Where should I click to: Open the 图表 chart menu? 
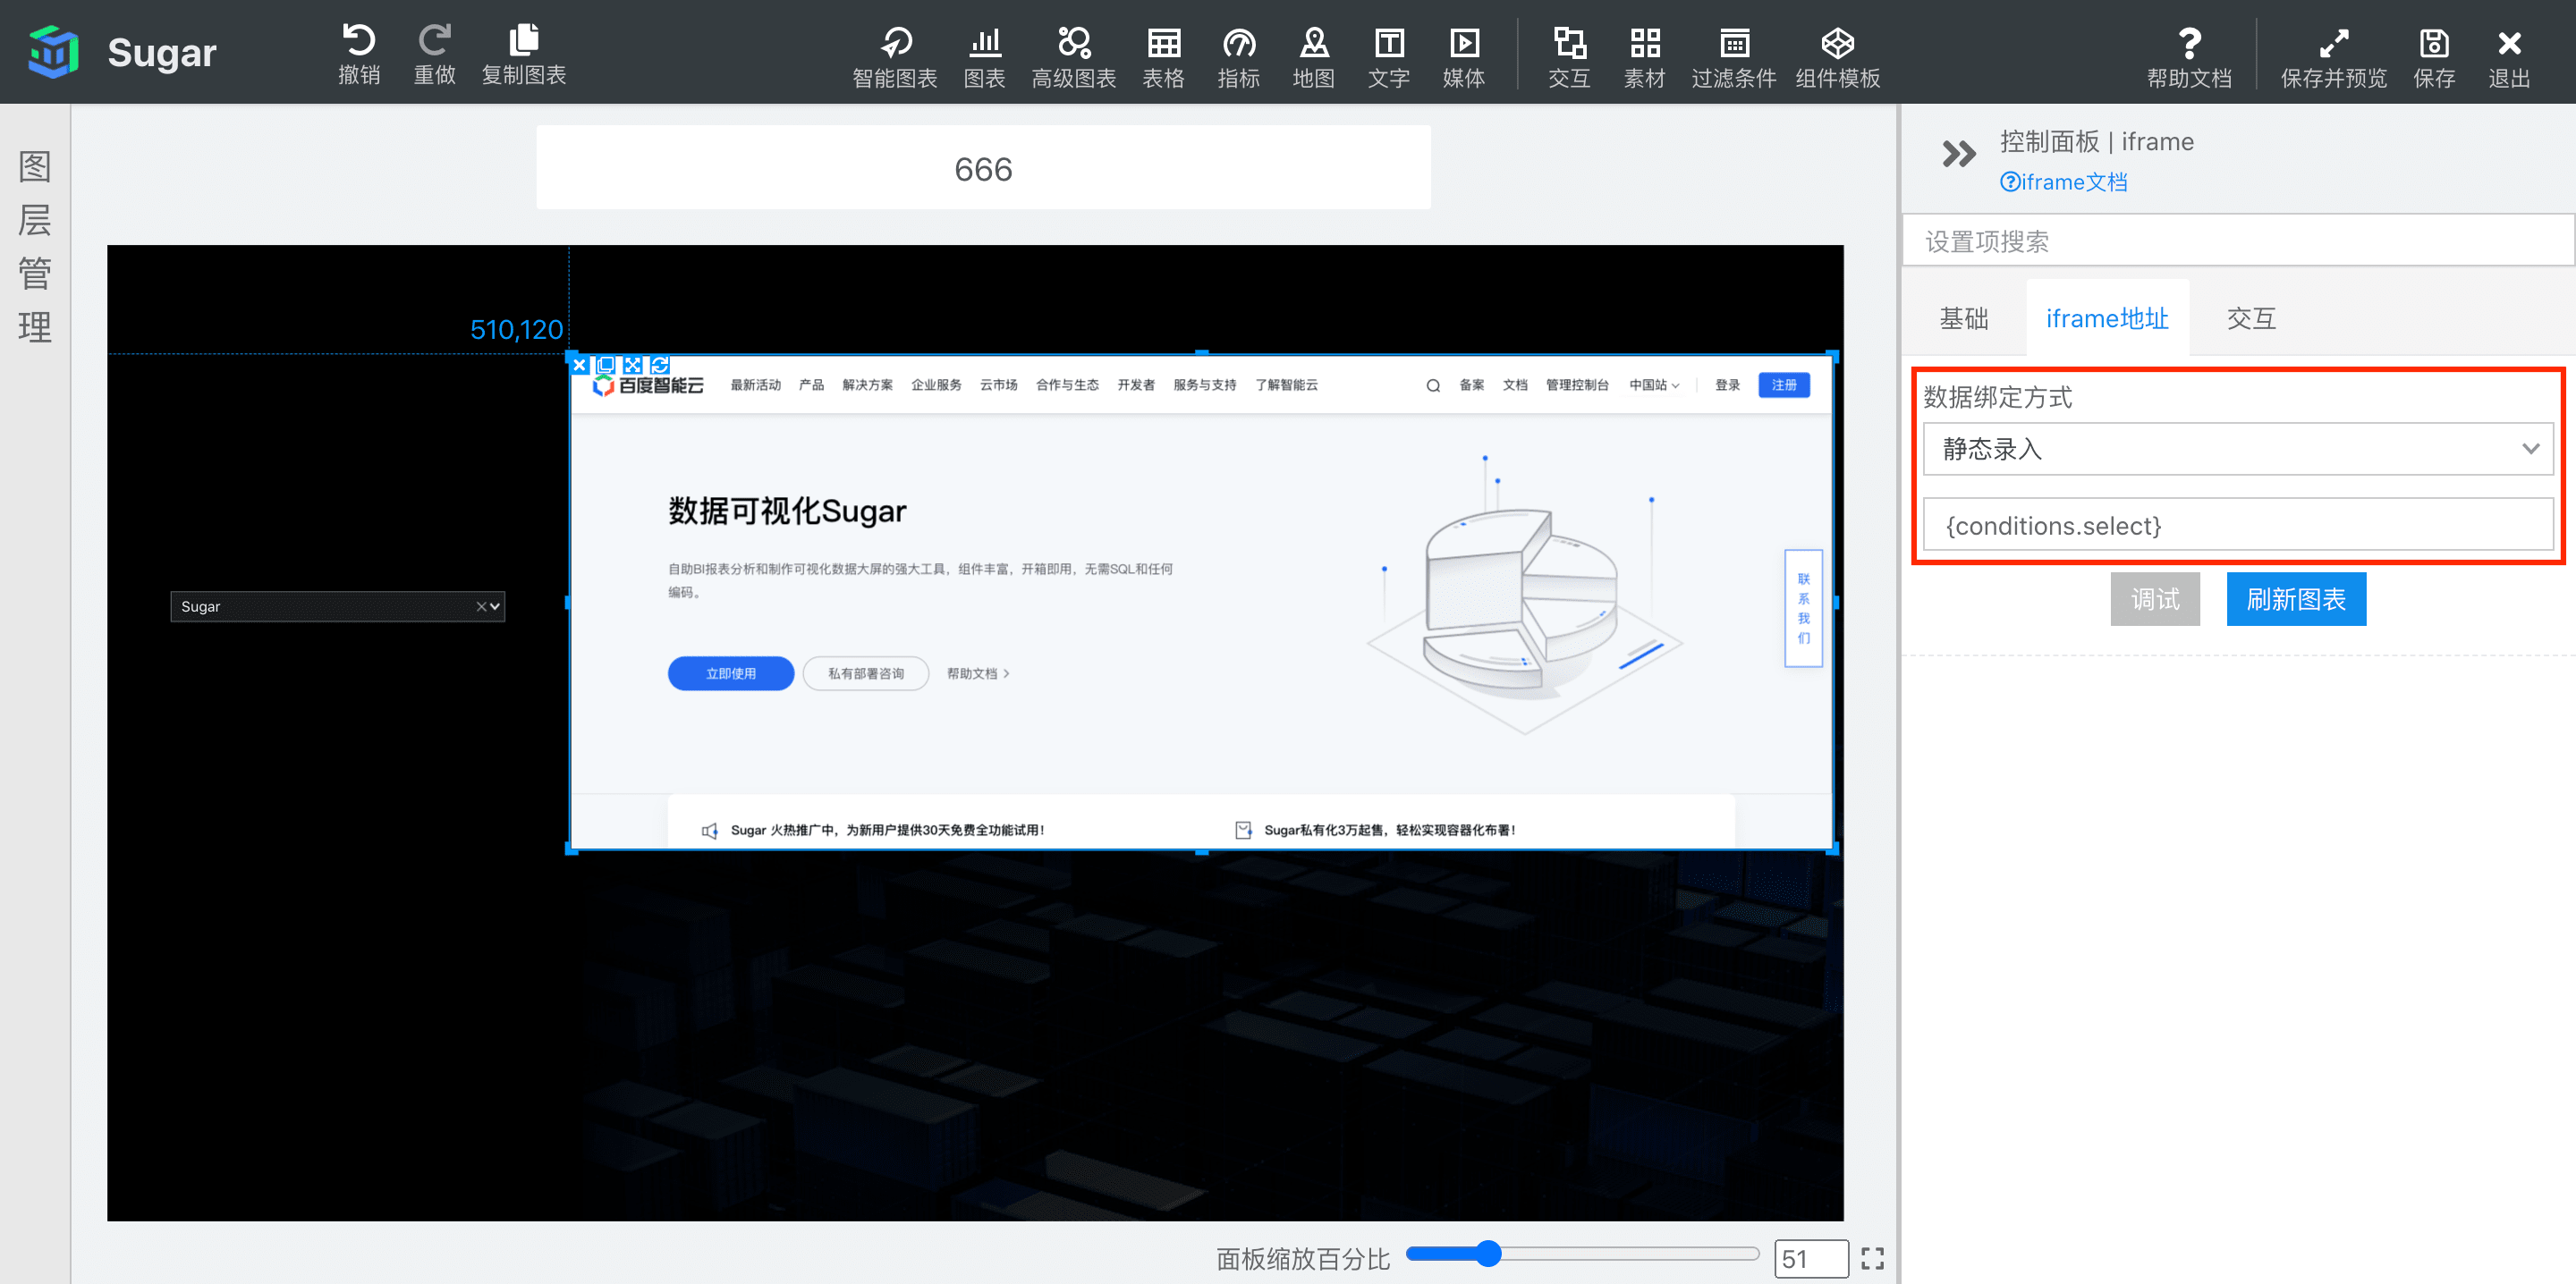[984, 57]
